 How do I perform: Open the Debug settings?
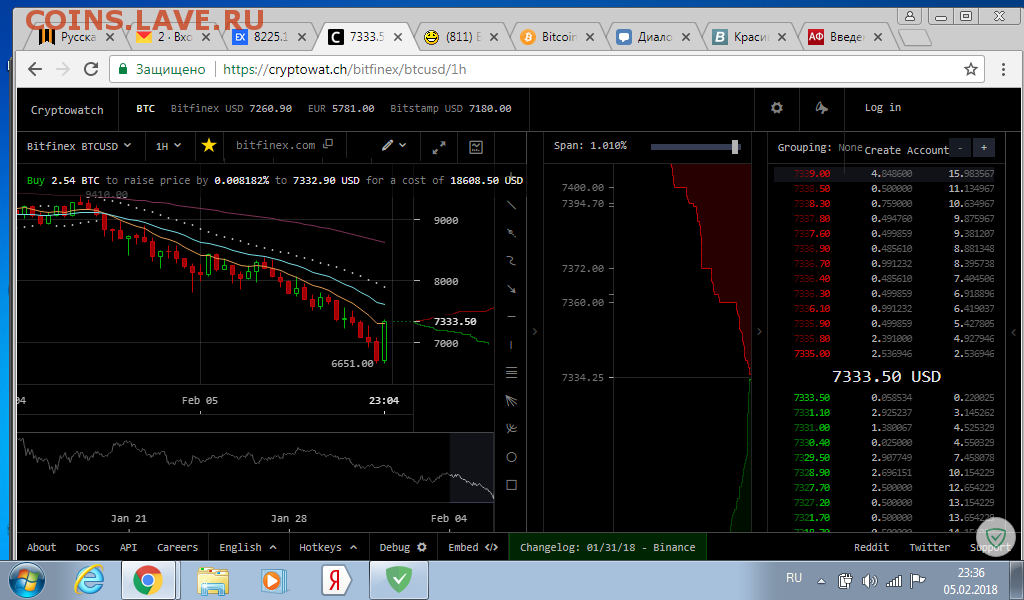pos(403,547)
